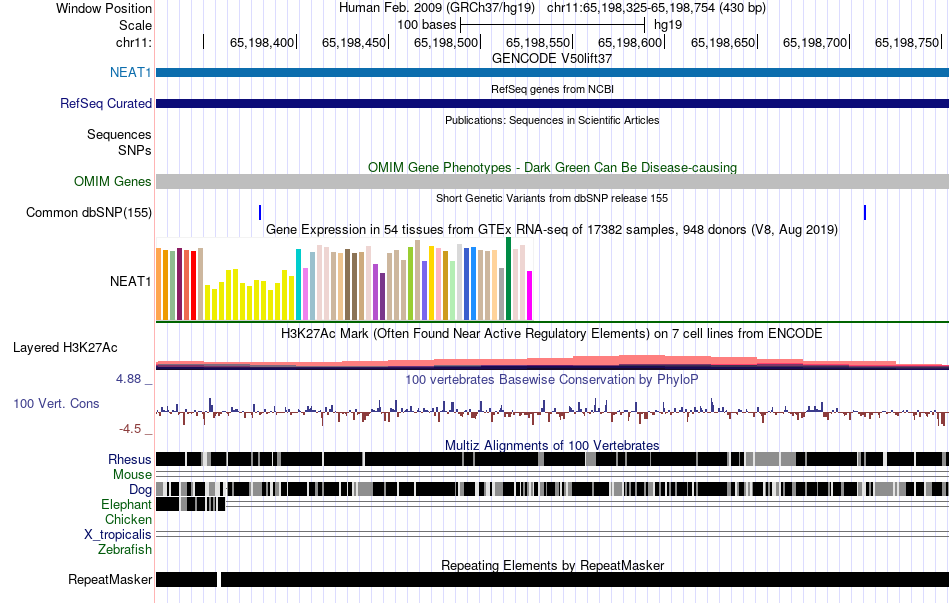Screen dimensions: 950x603
Task: Click the 4.88 conservation upper value
Action: click(128, 379)
